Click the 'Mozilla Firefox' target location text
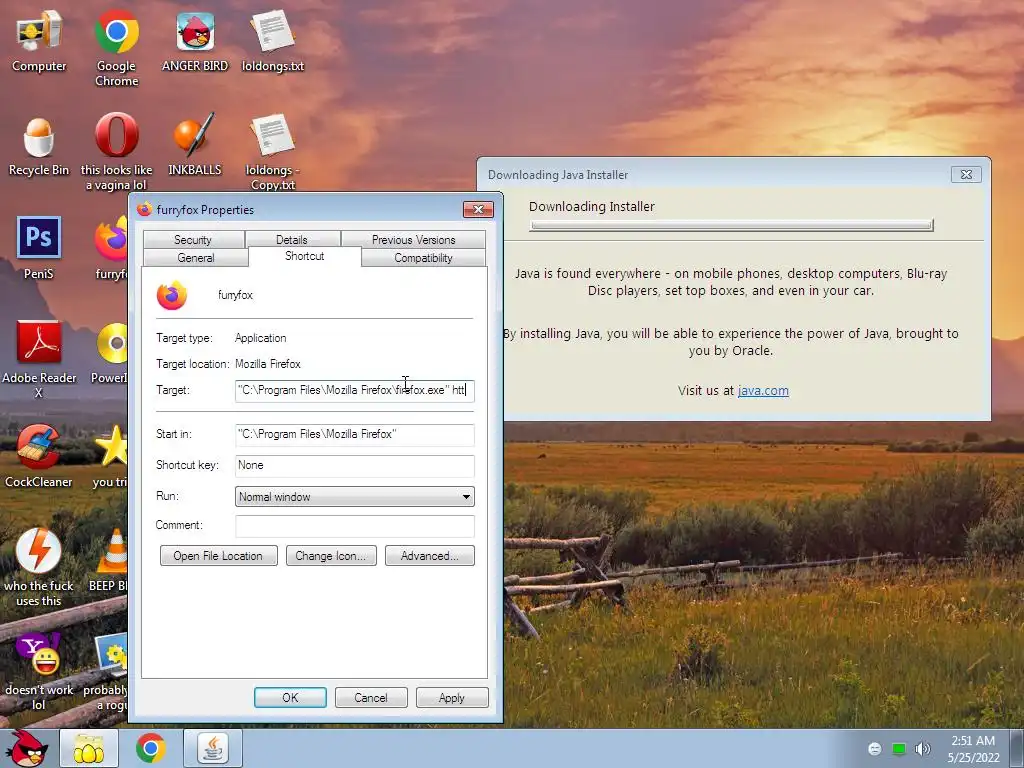Image resolution: width=1024 pixels, height=768 pixels. point(268,364)
